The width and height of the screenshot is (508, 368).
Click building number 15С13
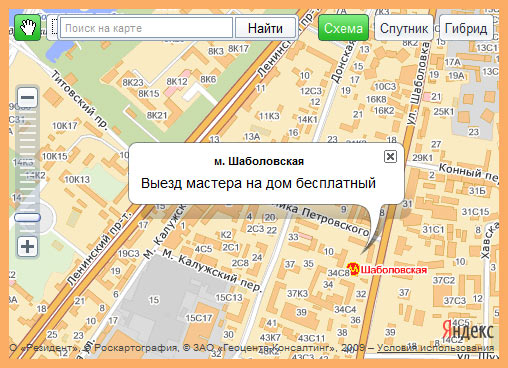pos(229,297)
